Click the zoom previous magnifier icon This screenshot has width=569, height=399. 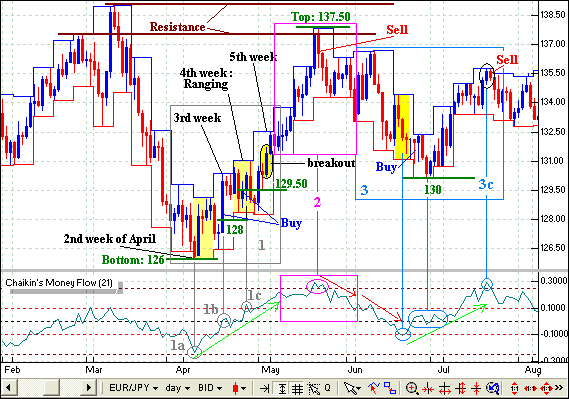pyautogui.click(x=493, y=388)
